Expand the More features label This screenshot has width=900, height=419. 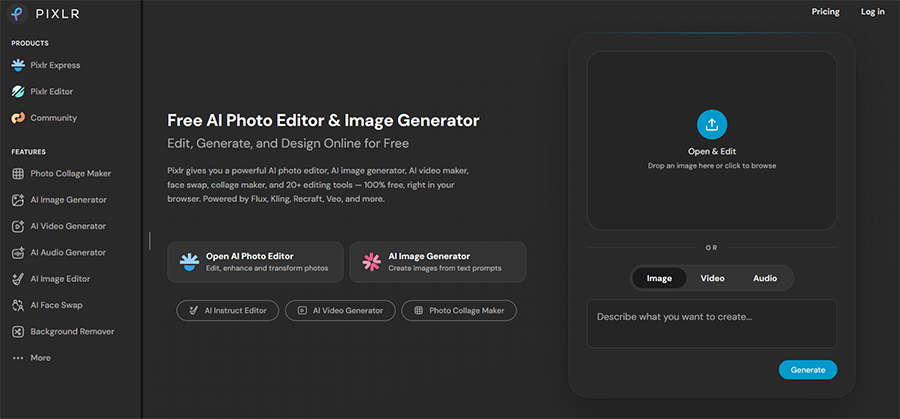click(x=40, y=358)
